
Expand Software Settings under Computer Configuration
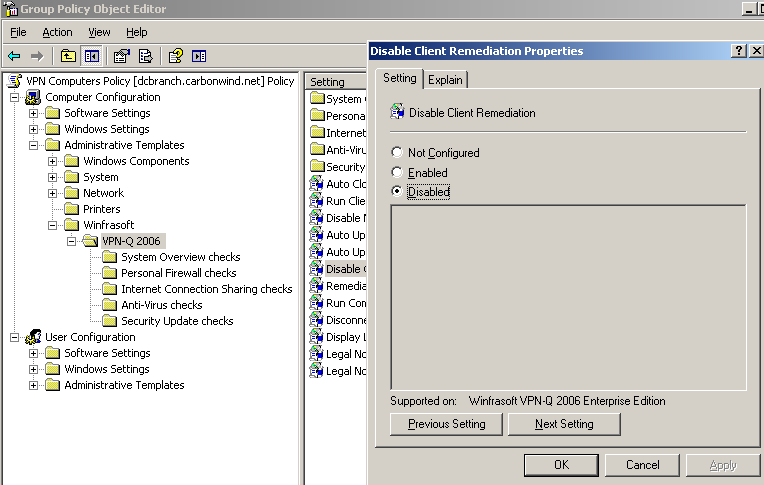34,114
